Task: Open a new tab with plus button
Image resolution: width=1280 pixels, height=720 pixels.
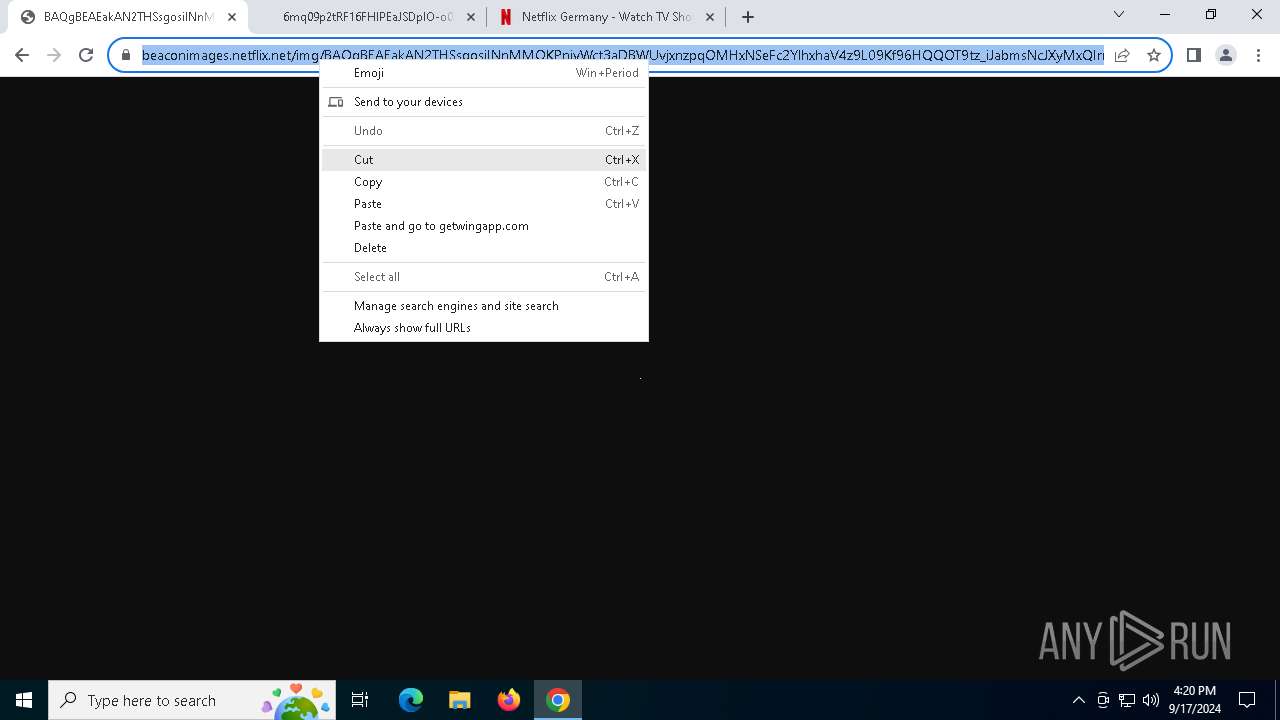Action: point(748,17)
